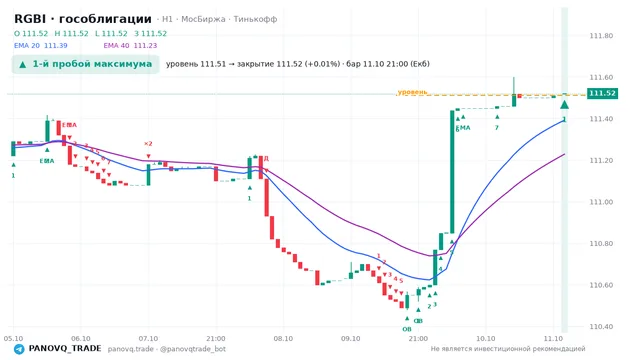Viewport: 640px width, 360px height.
Task: Click the 111.00 price axis label
Action: [x=601, y=202]
